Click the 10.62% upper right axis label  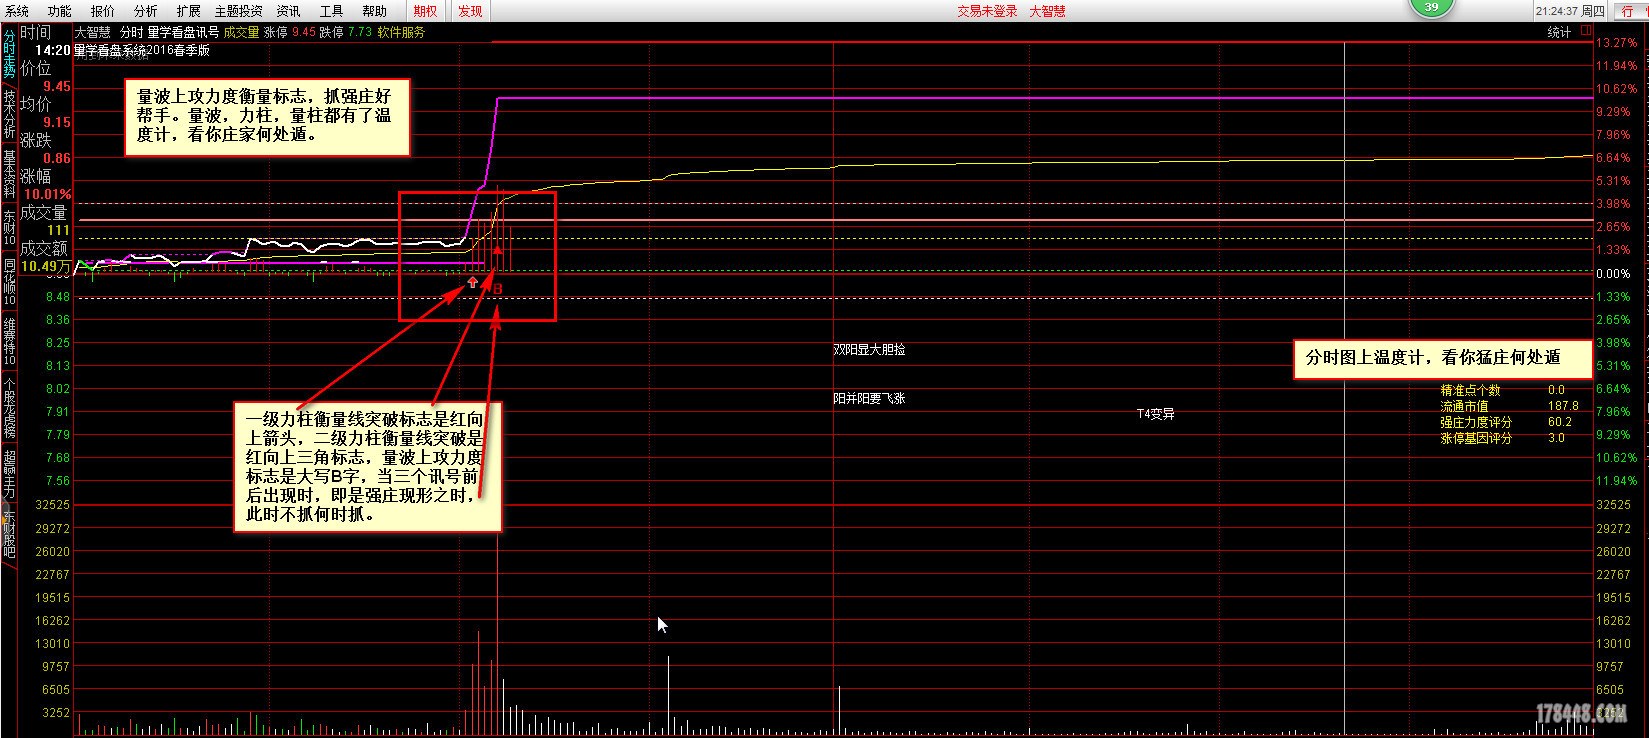point(1617,89)
